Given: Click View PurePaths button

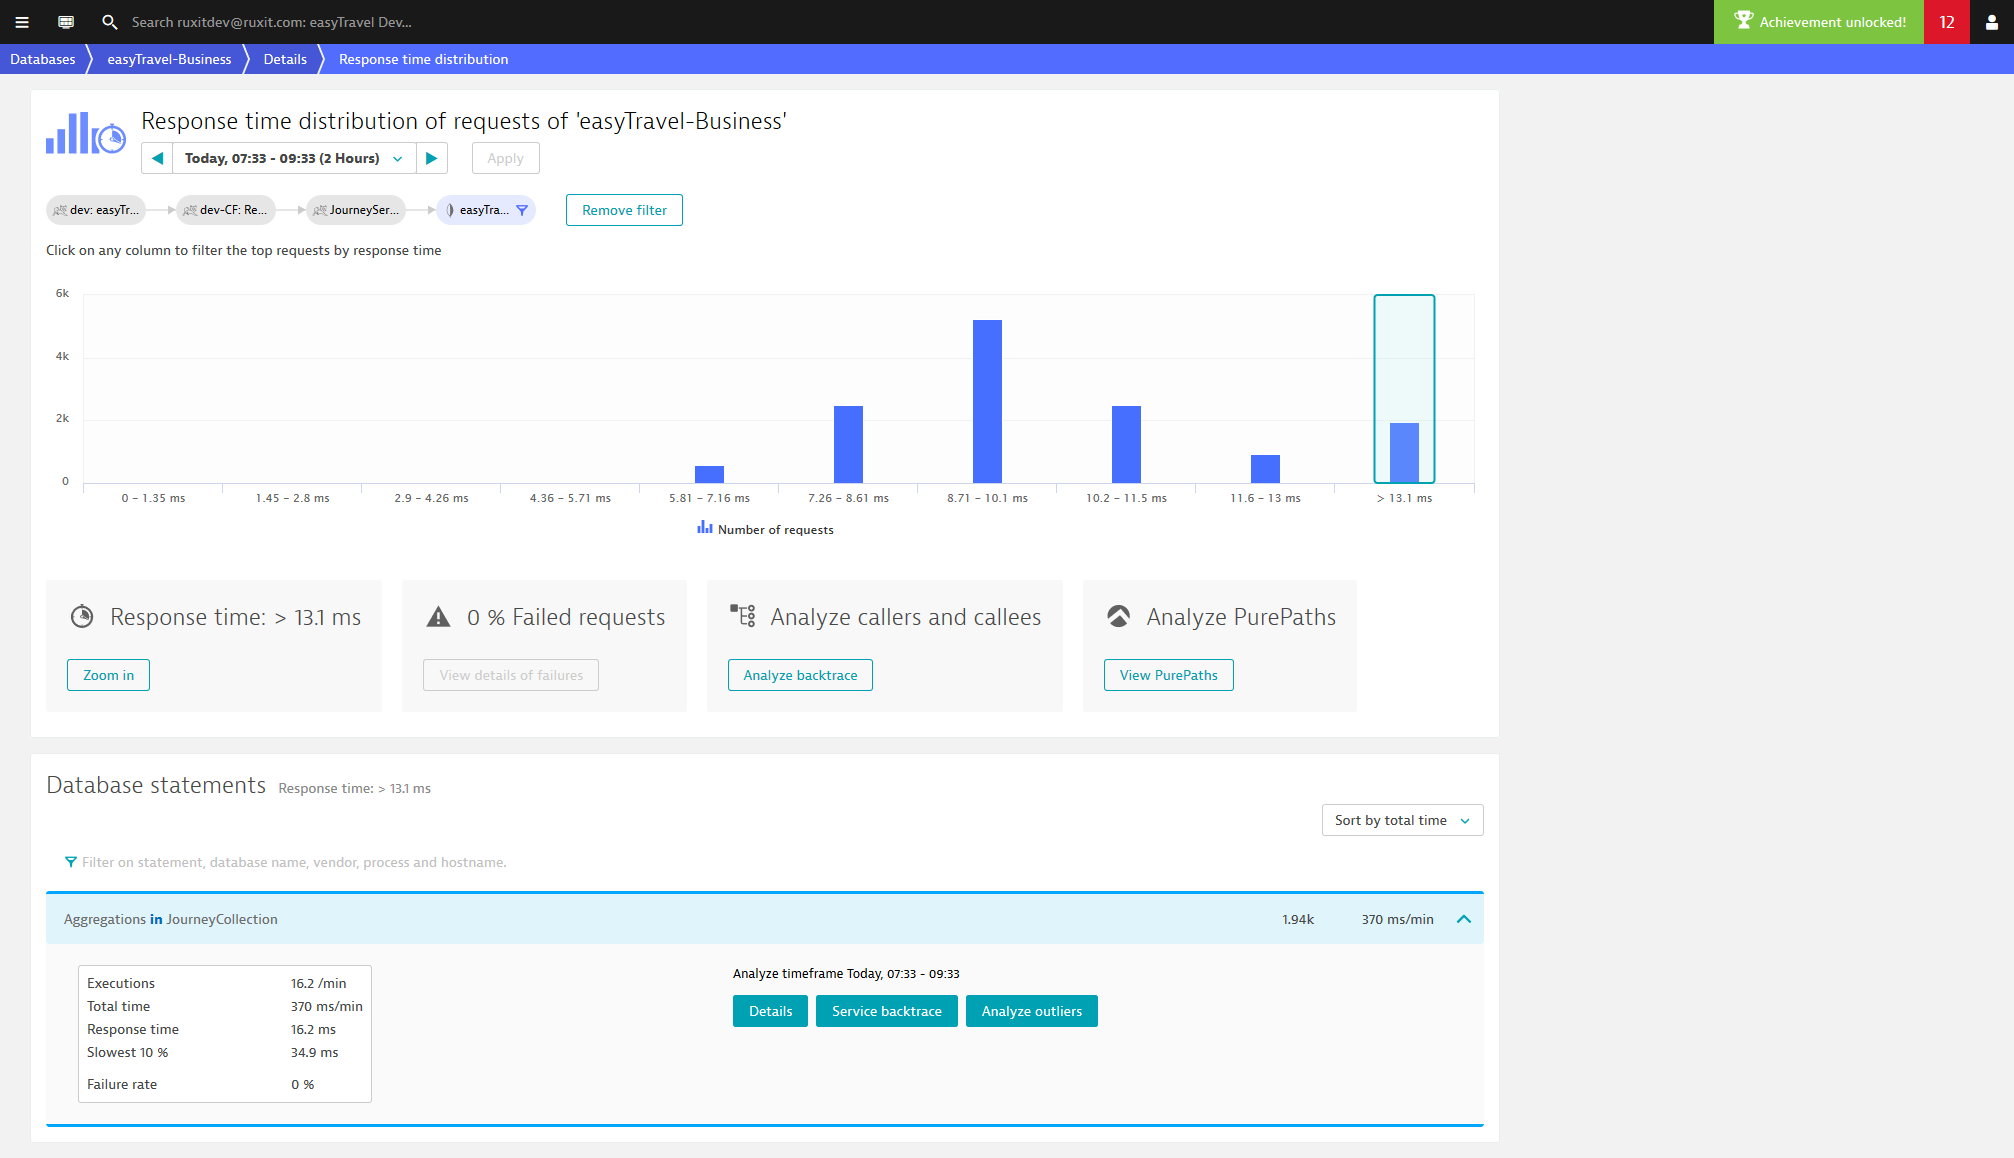Looking at the screenshot, I should [1168, 675].
